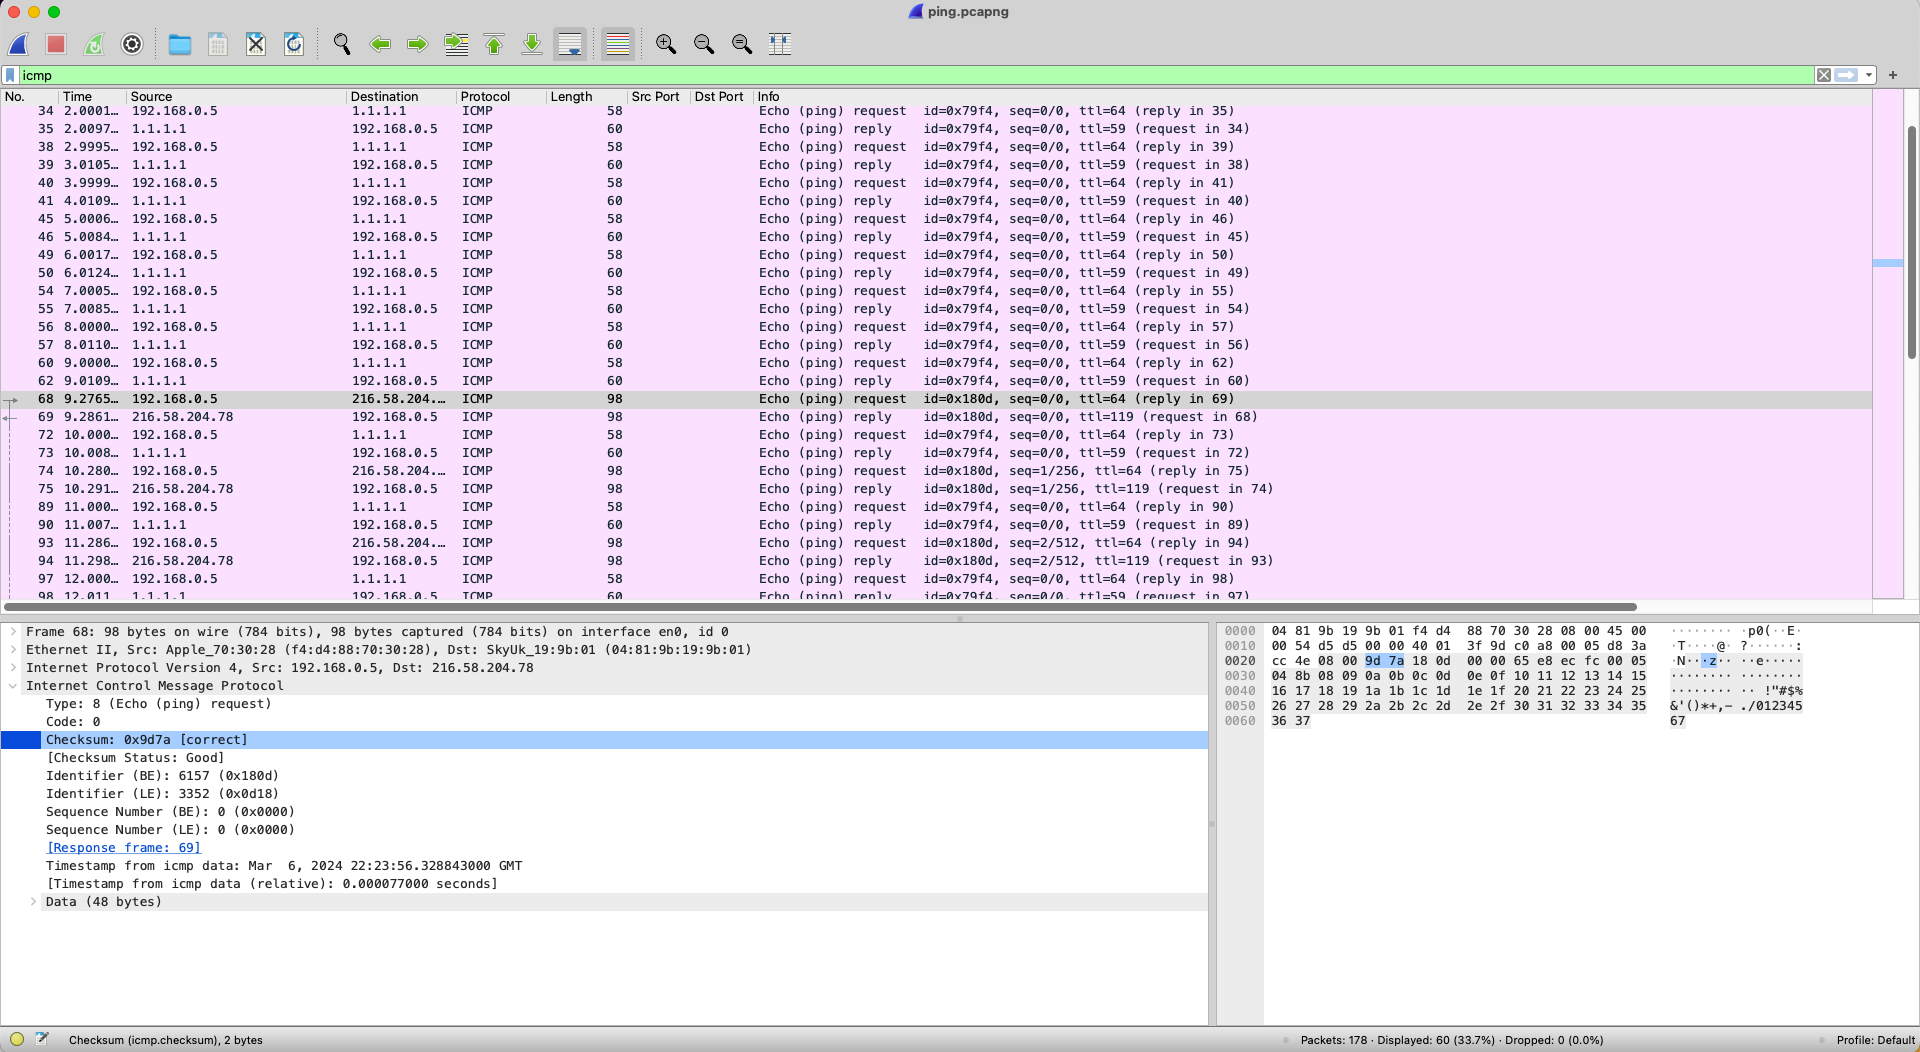Click into the icmp filter field
The image size is (1920, 1052).
(915, 75)
